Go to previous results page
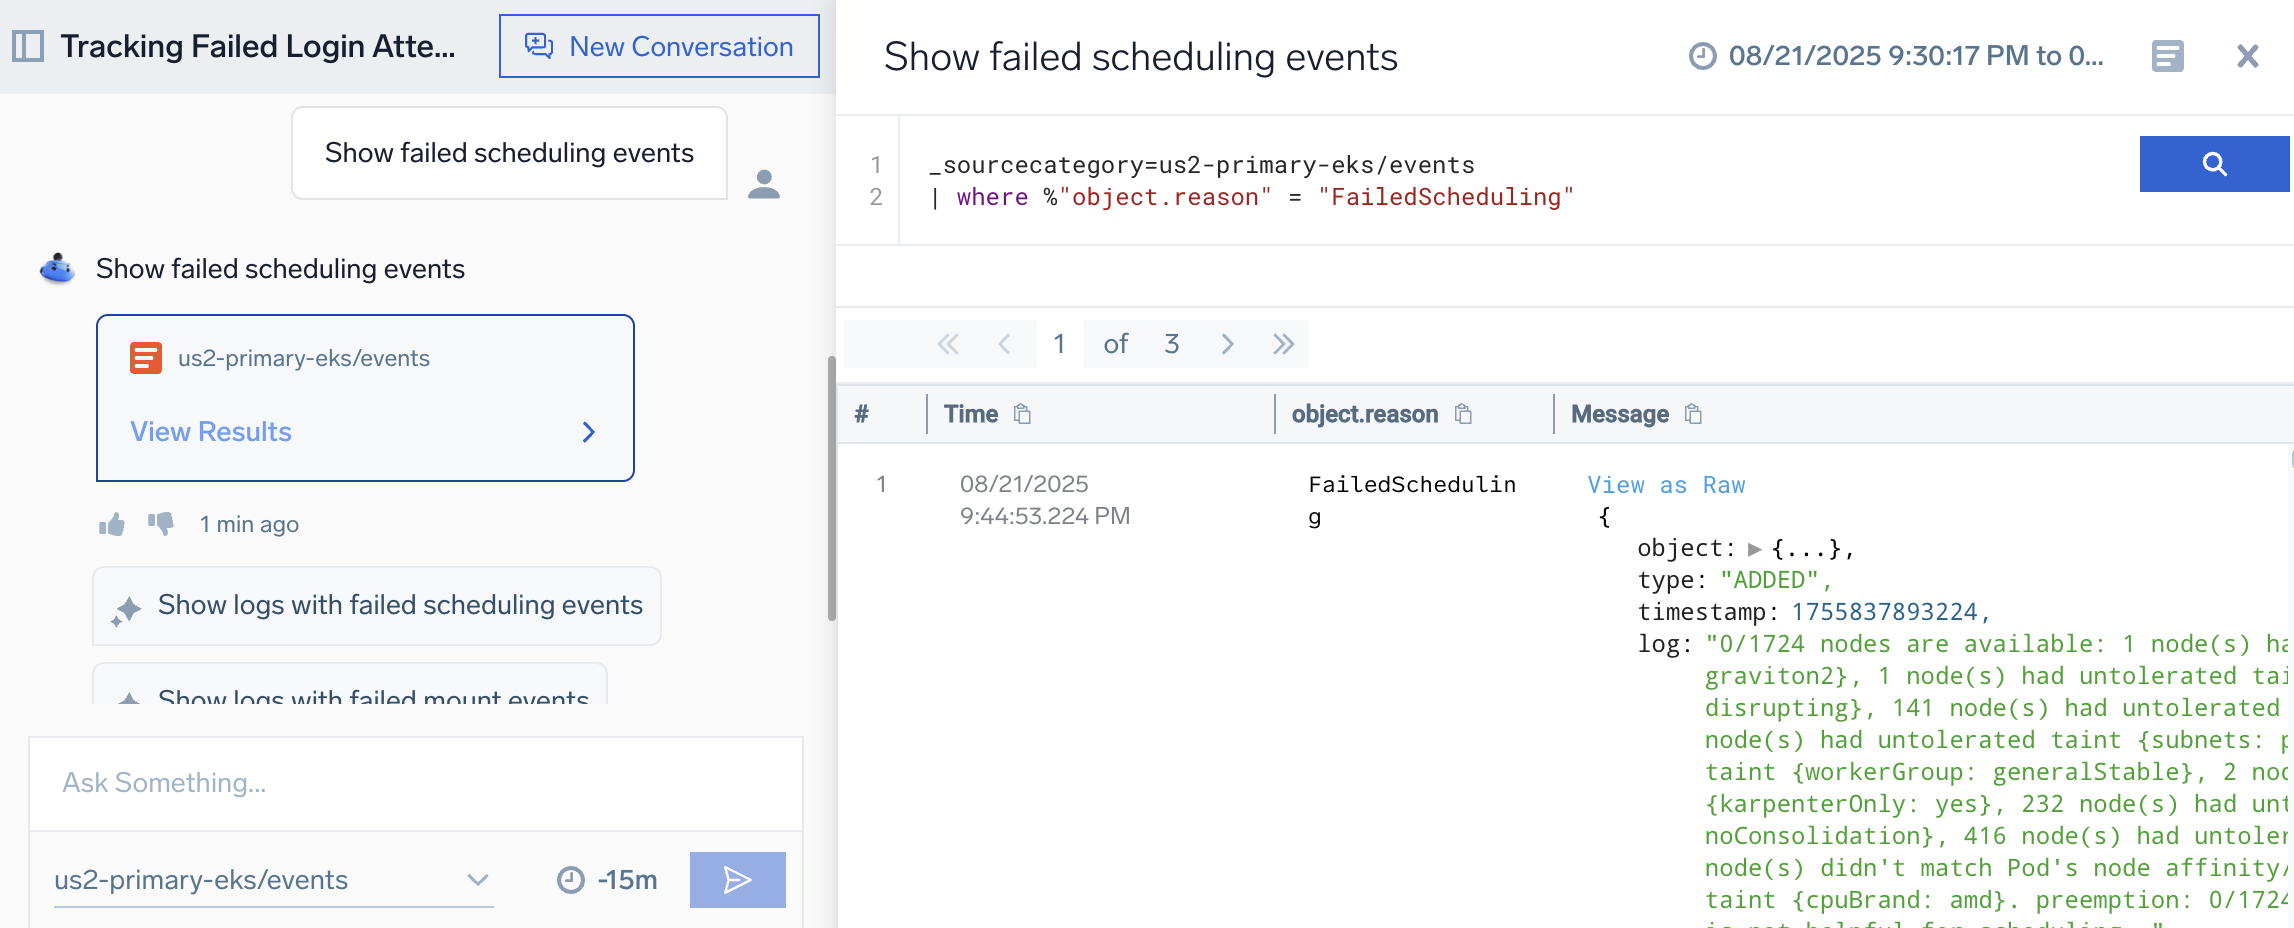 pos(1004,344)
